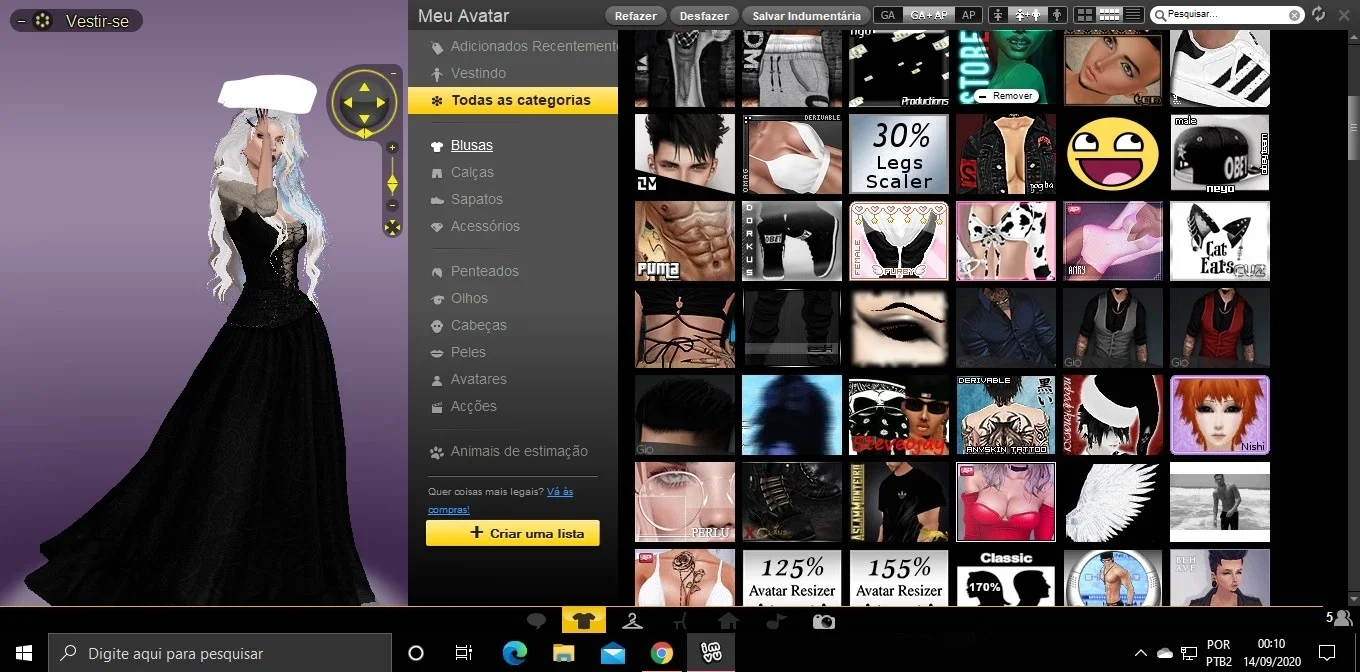Screen dimensions: 1360x672
Task: Click the Salvar Indumentária button
Action: pos(806,15)
